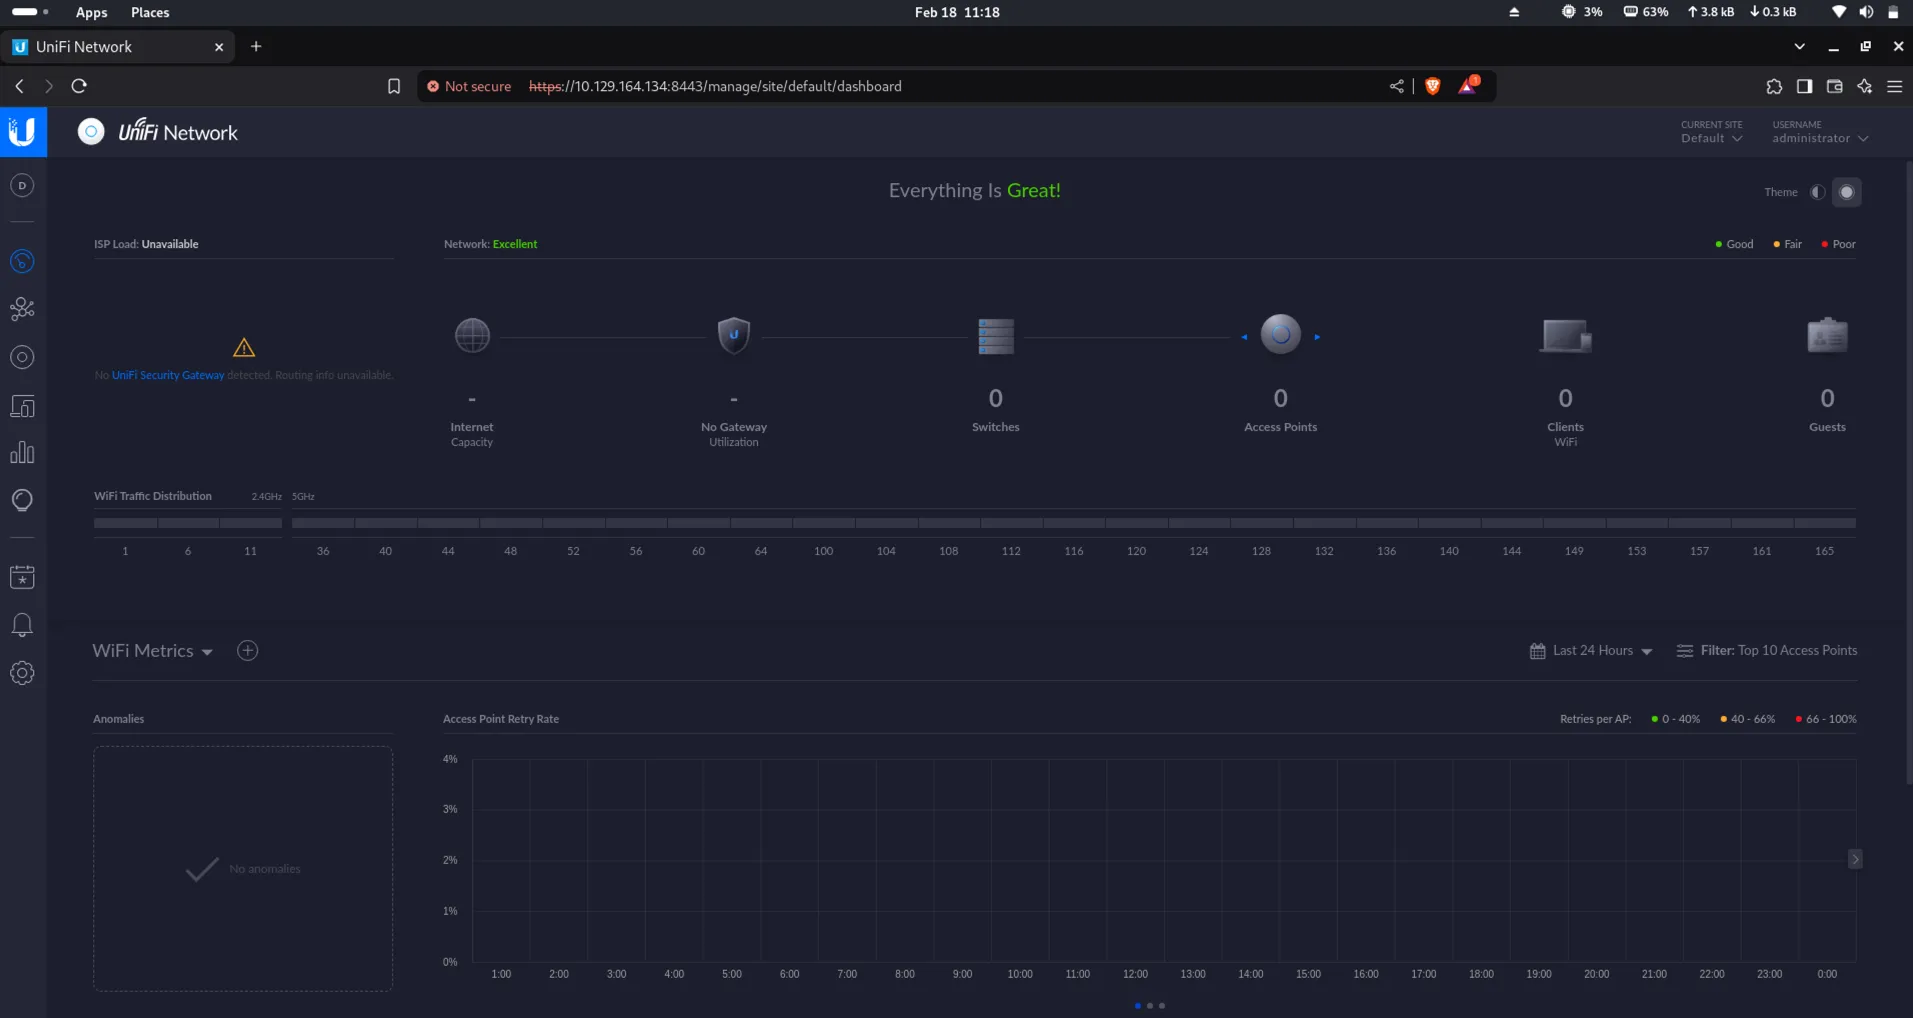The height and width of the screenshot is (1018, 1913).
Task: Click the site 'D' circle icon
Action: [x=22, y=185]
